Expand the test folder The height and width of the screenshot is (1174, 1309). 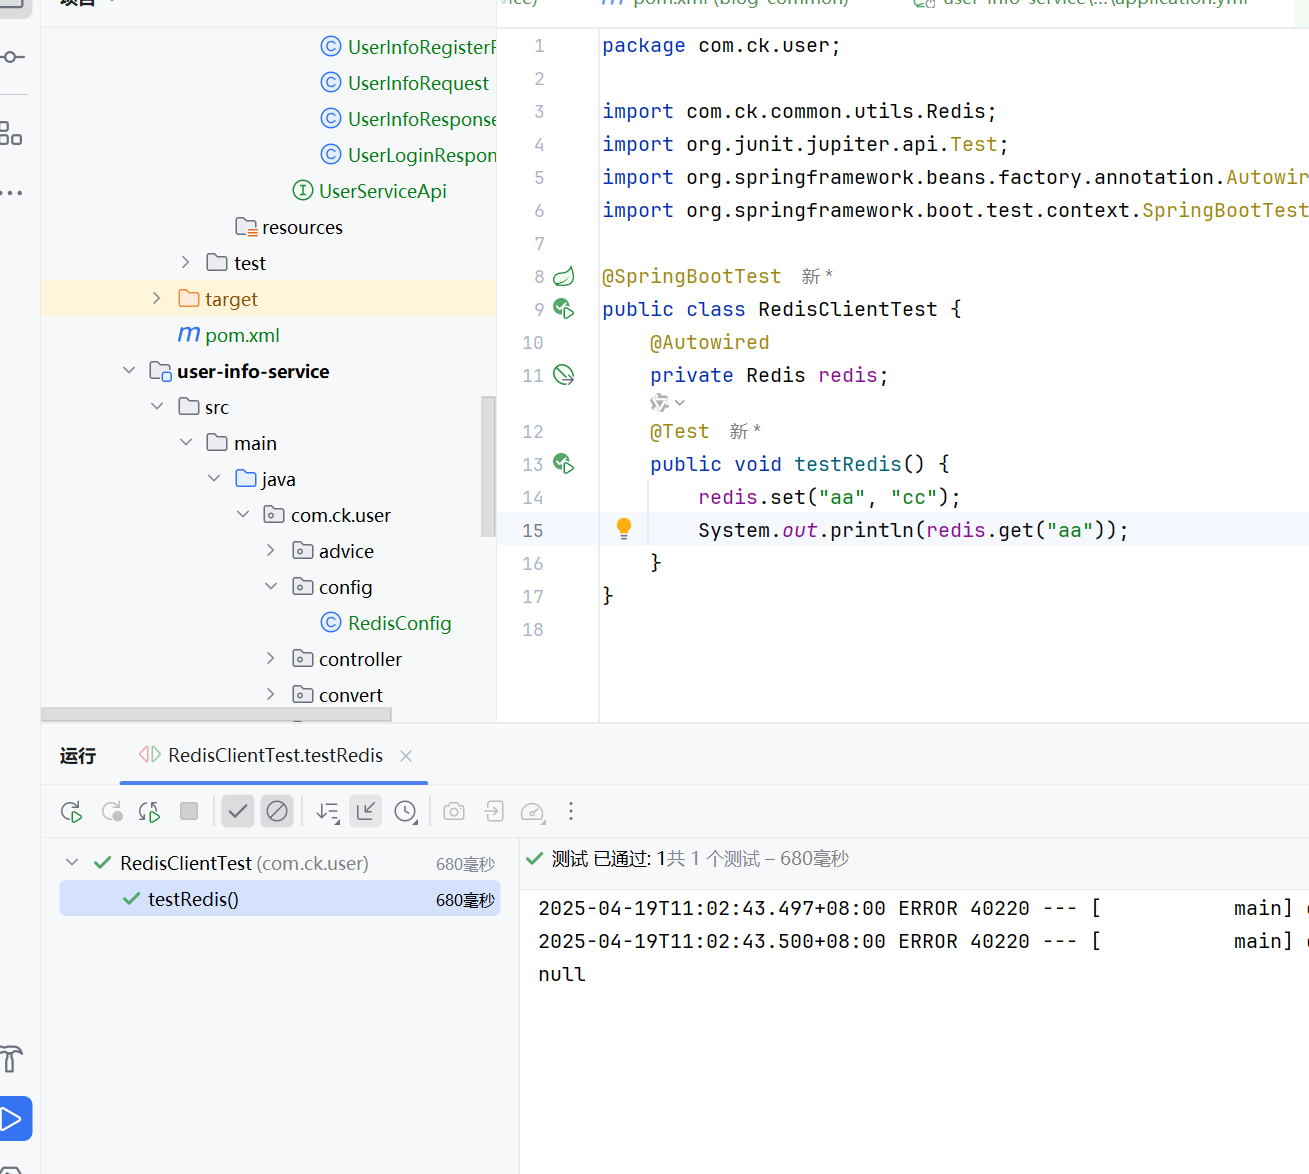(x=186, y=262)
